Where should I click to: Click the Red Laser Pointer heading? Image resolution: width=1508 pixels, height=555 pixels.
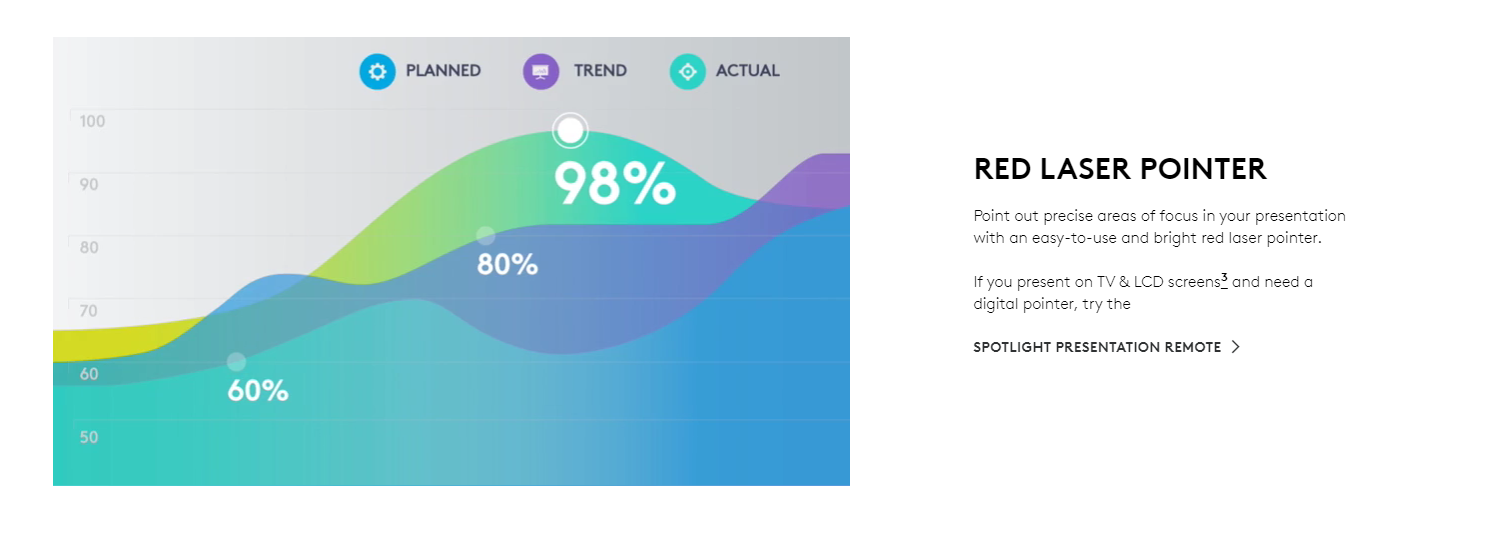[1120, 169]
